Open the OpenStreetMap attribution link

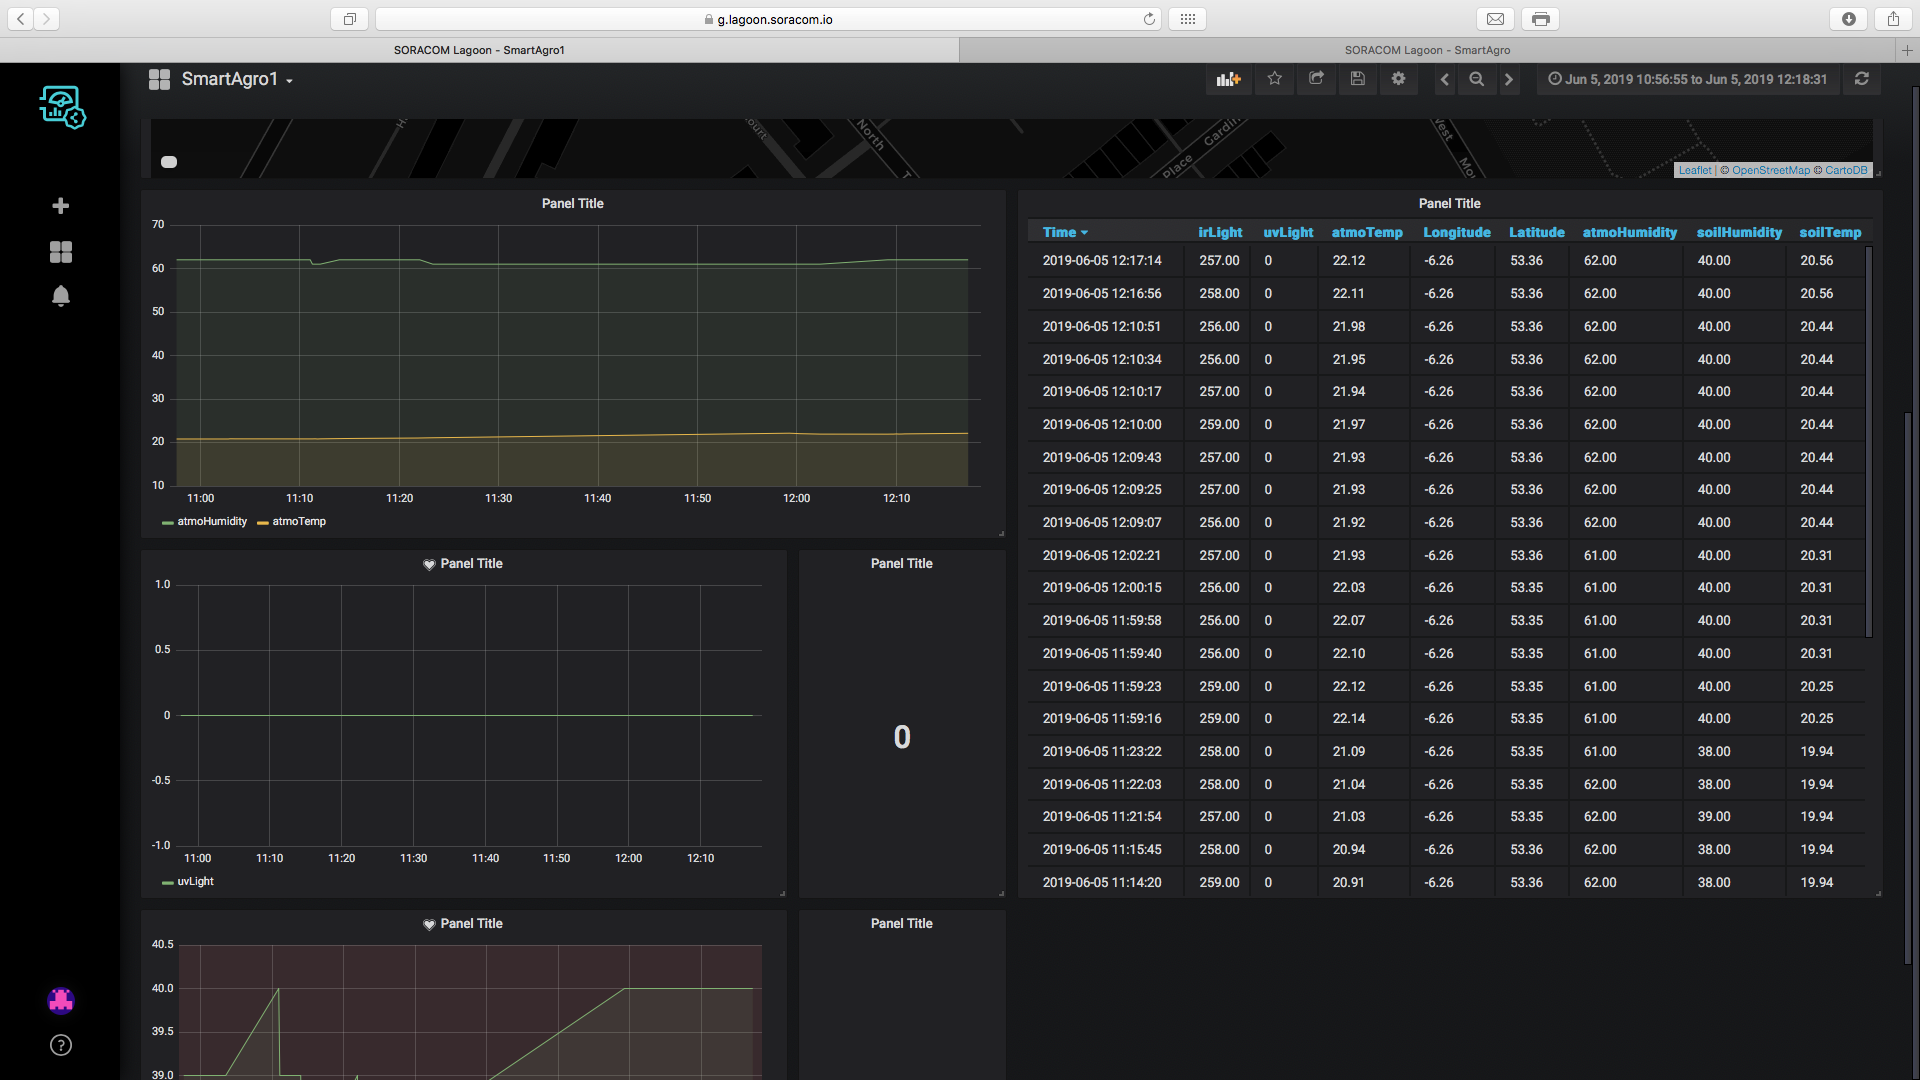pyautogui.click(x=1770, y=170)
